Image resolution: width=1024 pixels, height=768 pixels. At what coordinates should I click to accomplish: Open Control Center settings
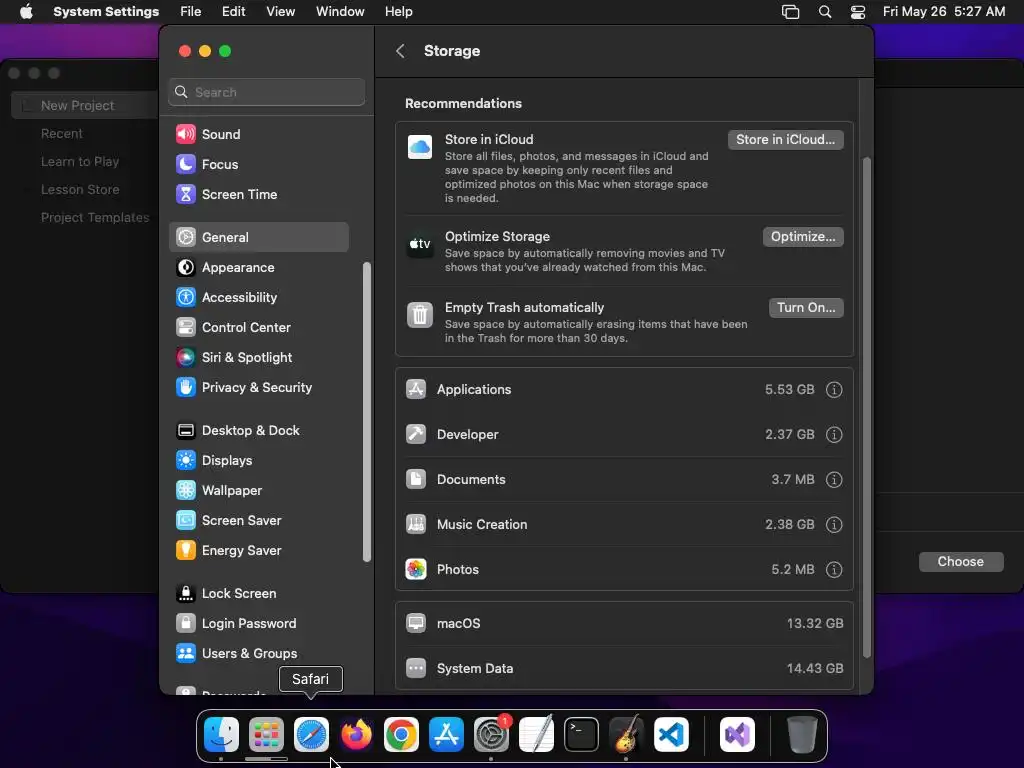pyautogui.click(x=259, y=327)
